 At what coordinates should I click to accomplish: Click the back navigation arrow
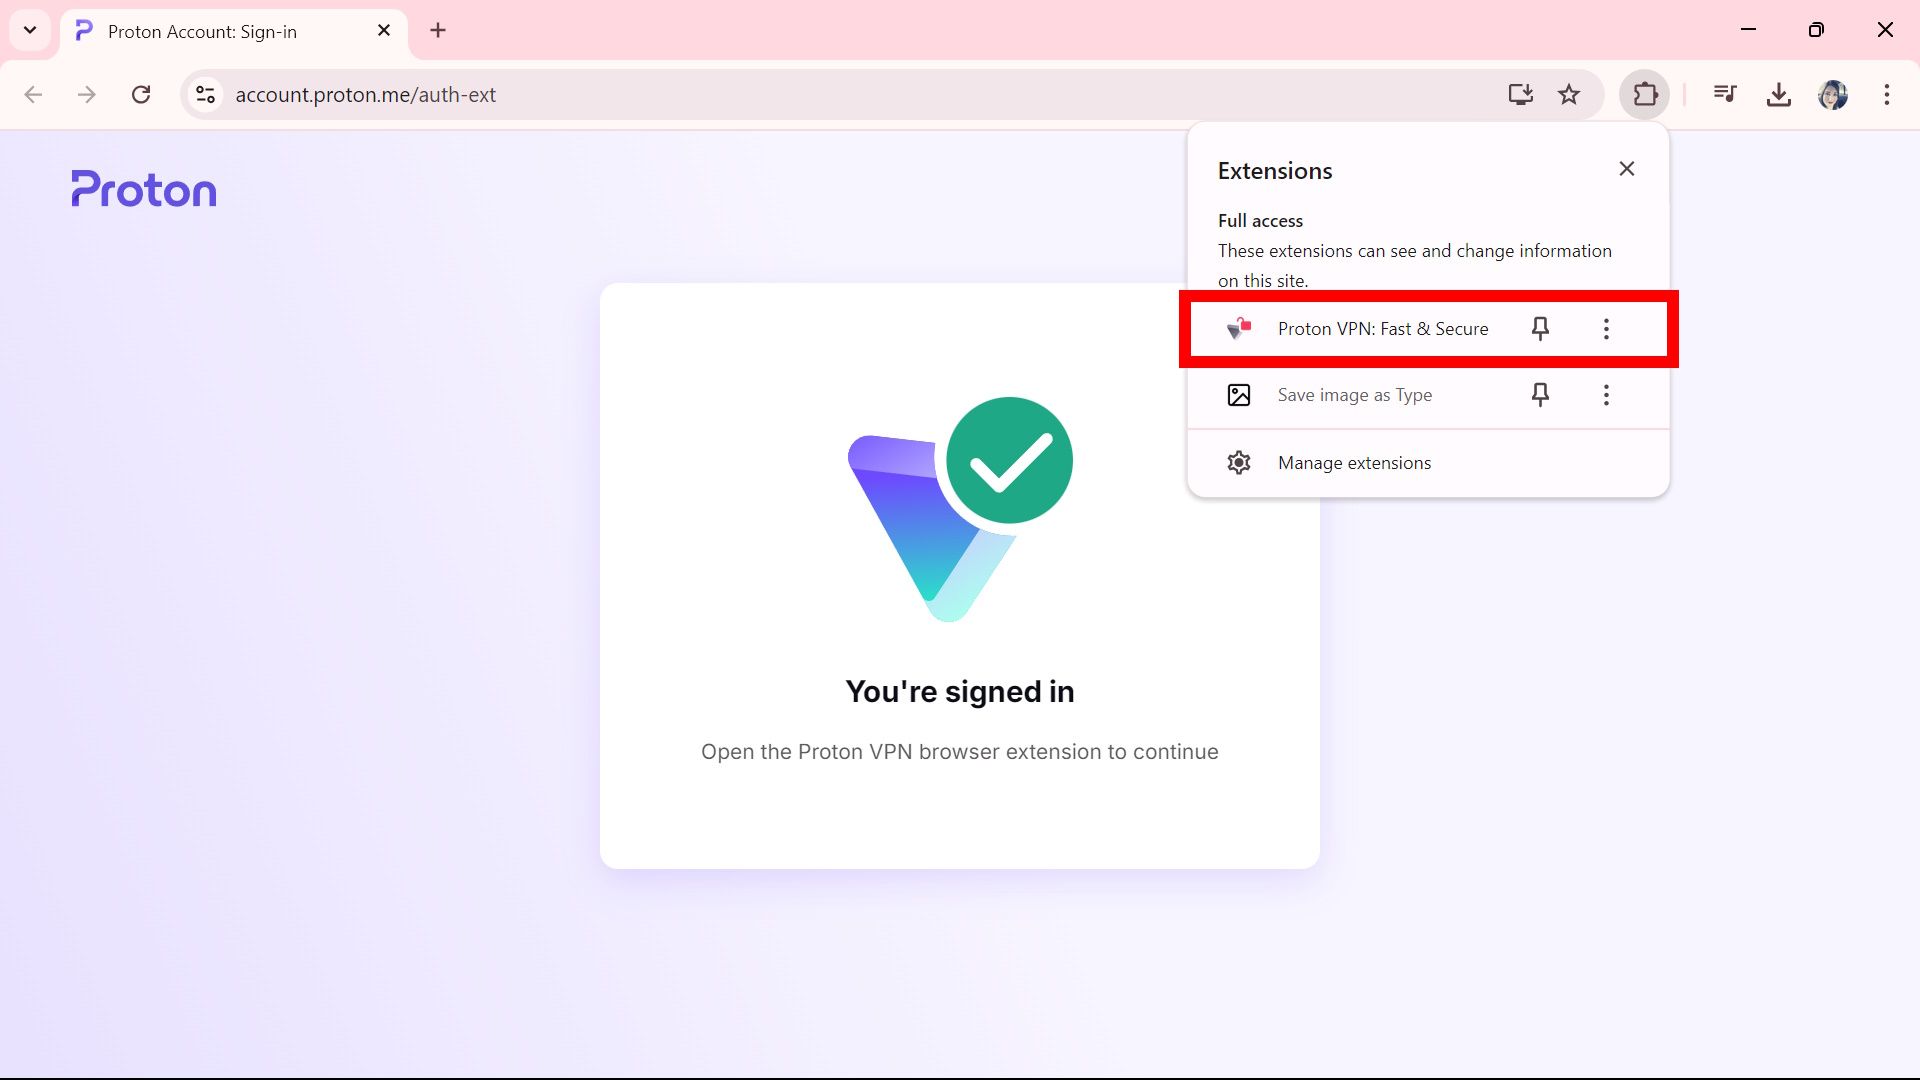(33, 94)
